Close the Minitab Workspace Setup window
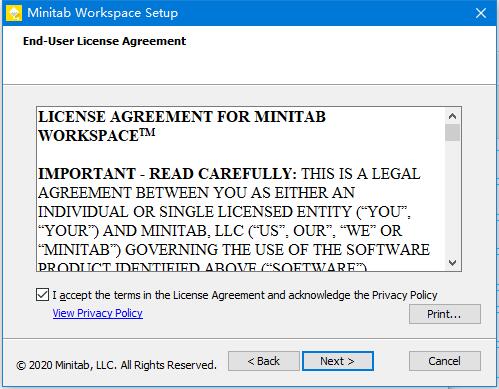The height and width of the screenshot is (389, 499). click(480, 13)
